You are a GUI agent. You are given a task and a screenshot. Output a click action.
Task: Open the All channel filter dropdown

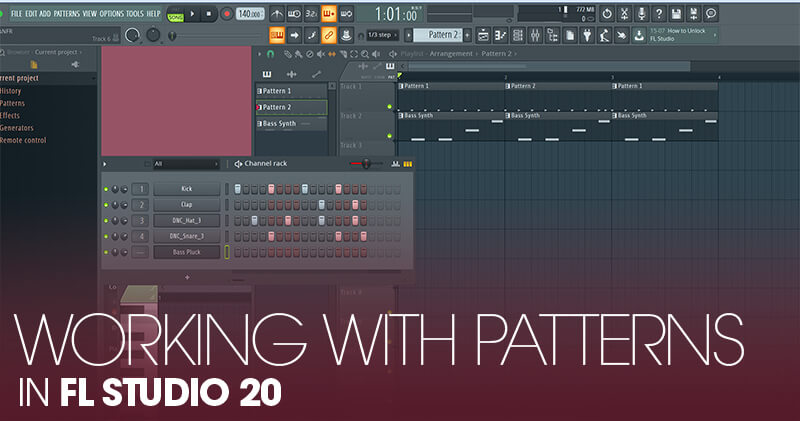click(186, 164)
